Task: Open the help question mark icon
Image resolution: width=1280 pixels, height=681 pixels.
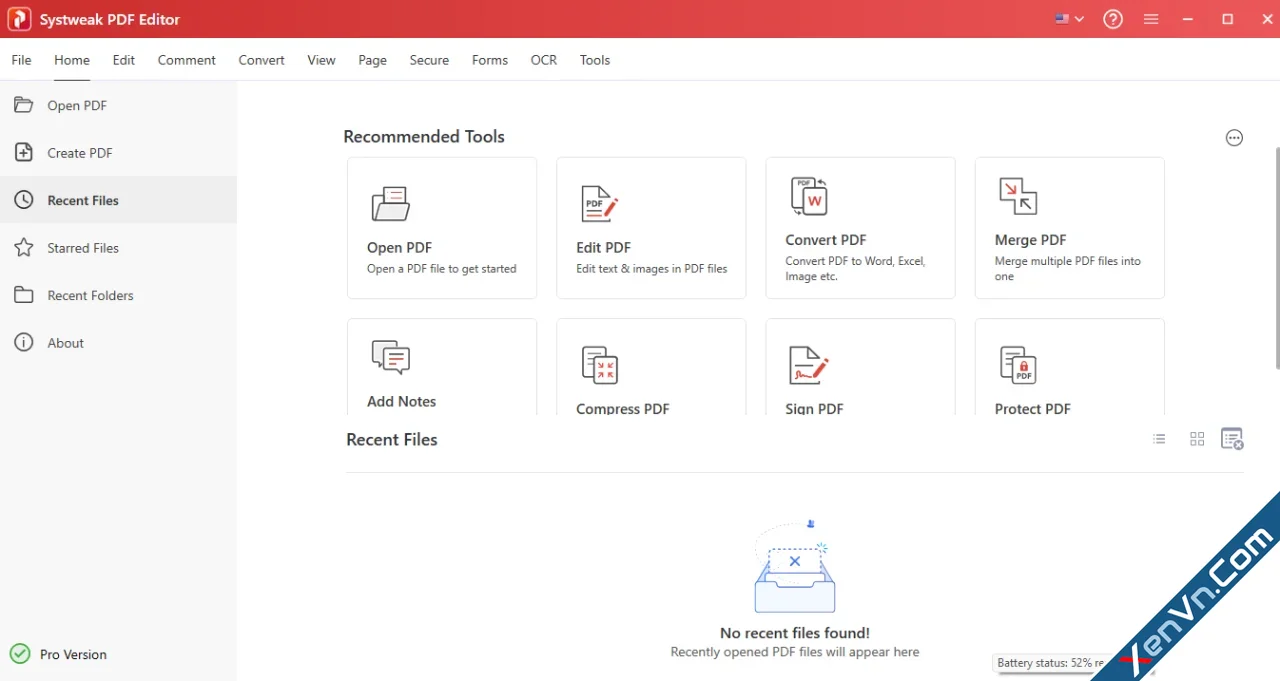Action: click(1113, 19)
